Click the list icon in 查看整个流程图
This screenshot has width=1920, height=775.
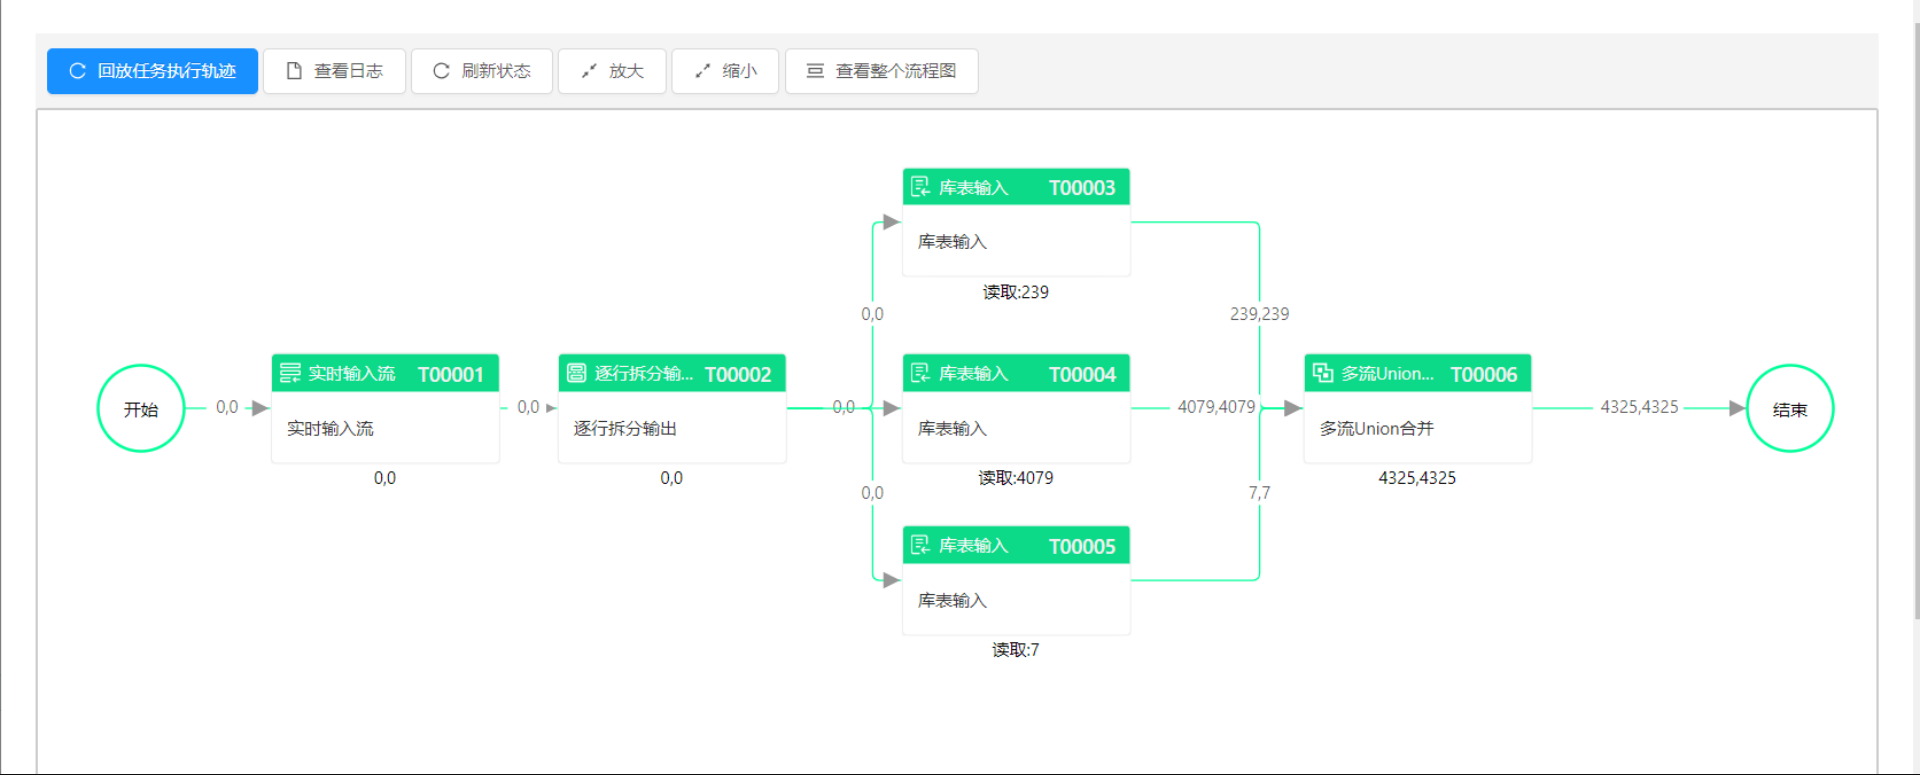(815, 71)
